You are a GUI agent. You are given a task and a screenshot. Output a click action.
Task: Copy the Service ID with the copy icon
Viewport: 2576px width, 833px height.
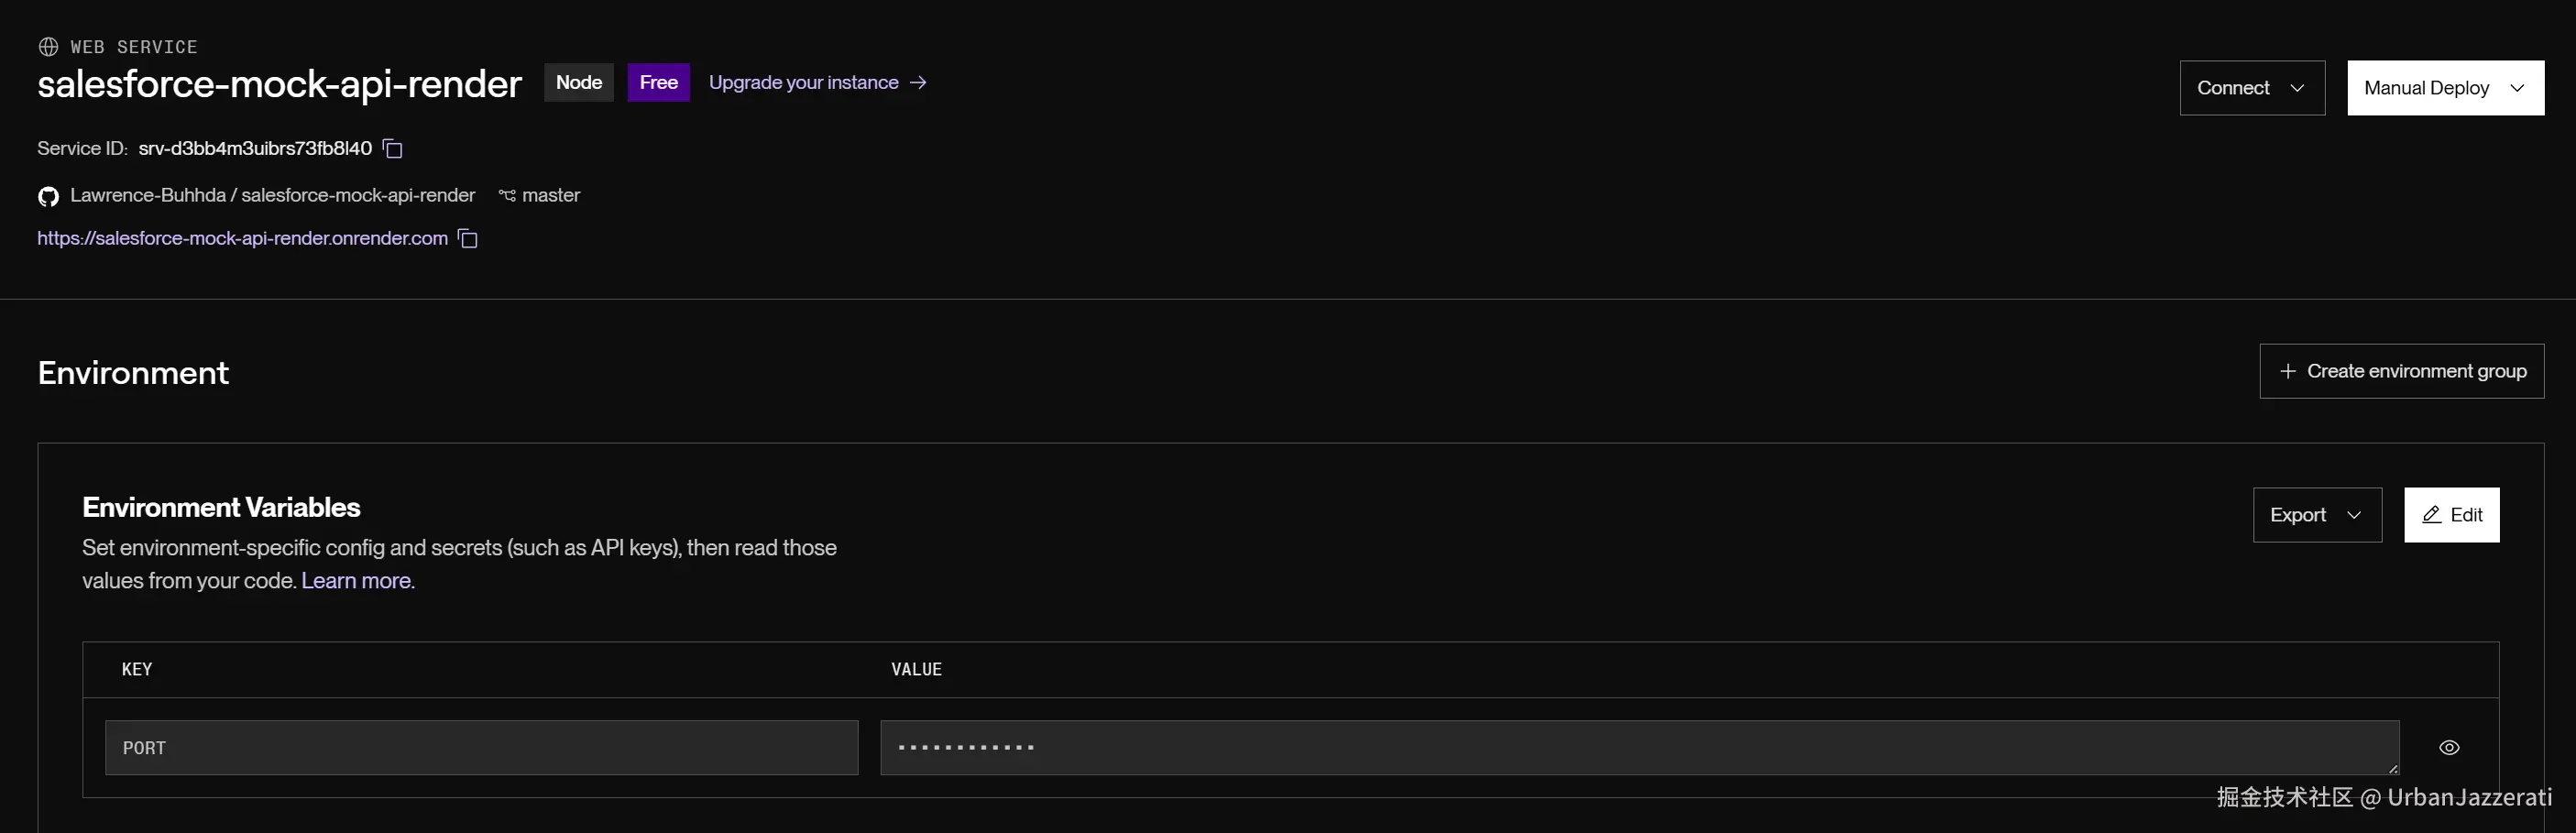[393, 149]
